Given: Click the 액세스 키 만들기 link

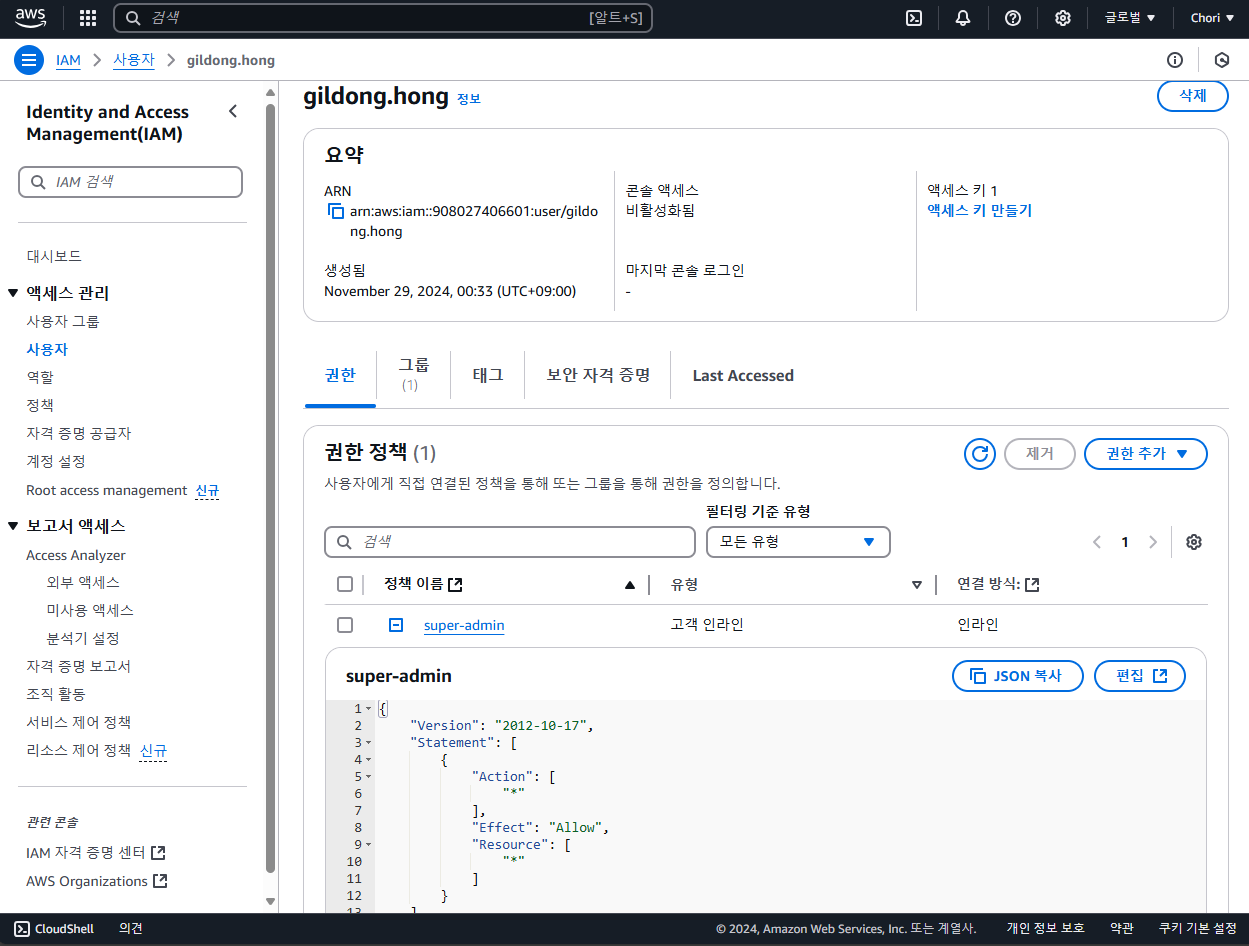Looking at the screenshot, I should (979, 211).
